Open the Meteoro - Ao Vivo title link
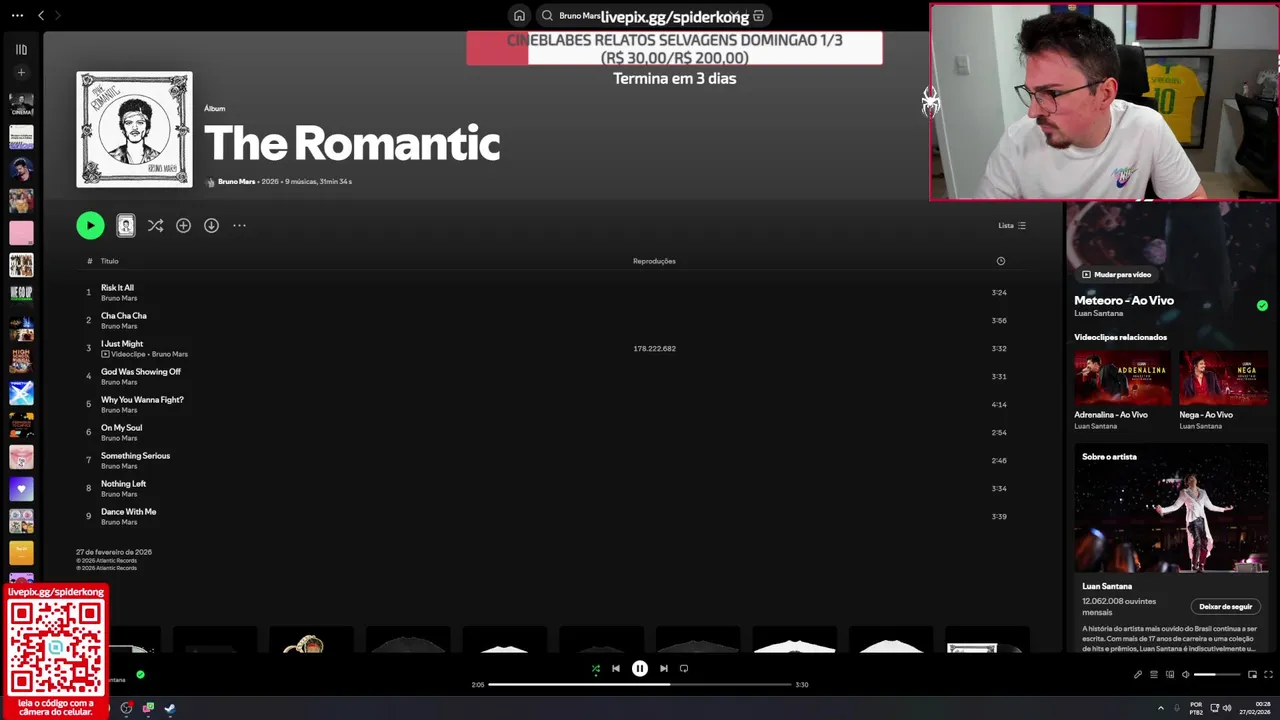Screen dimensions: 1280x720 pyautogui.click(x=1124, y=300)
